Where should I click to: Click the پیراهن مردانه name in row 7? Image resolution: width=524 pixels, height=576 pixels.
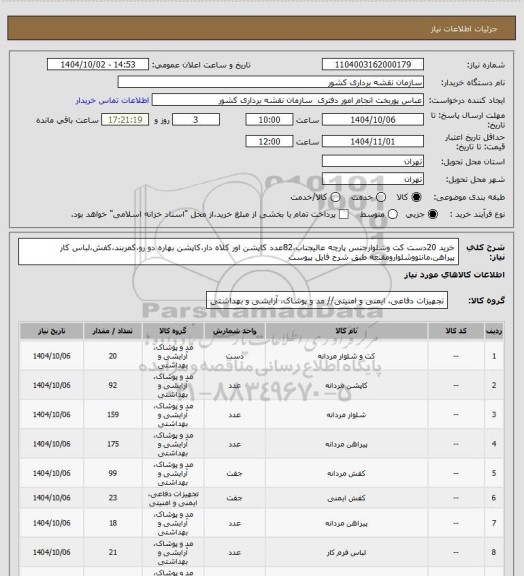click(346, 523)
